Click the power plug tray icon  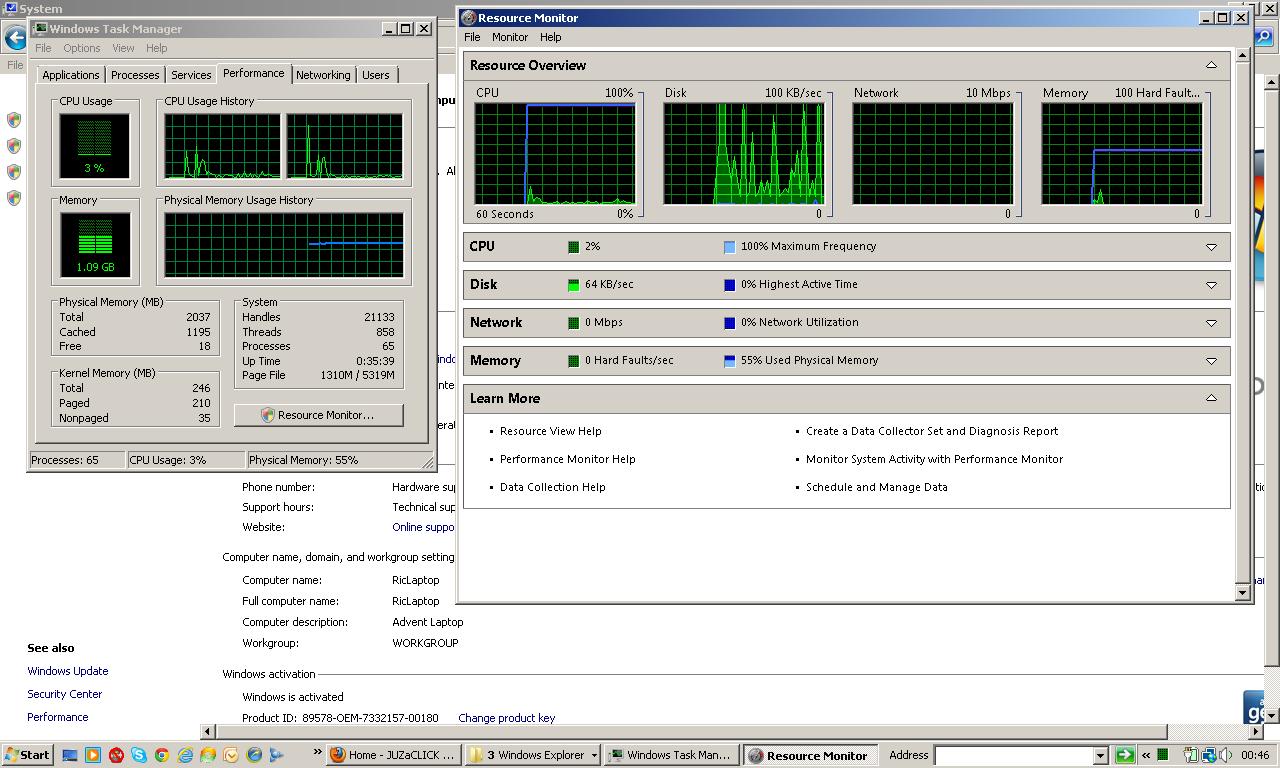coord(1191,755)
